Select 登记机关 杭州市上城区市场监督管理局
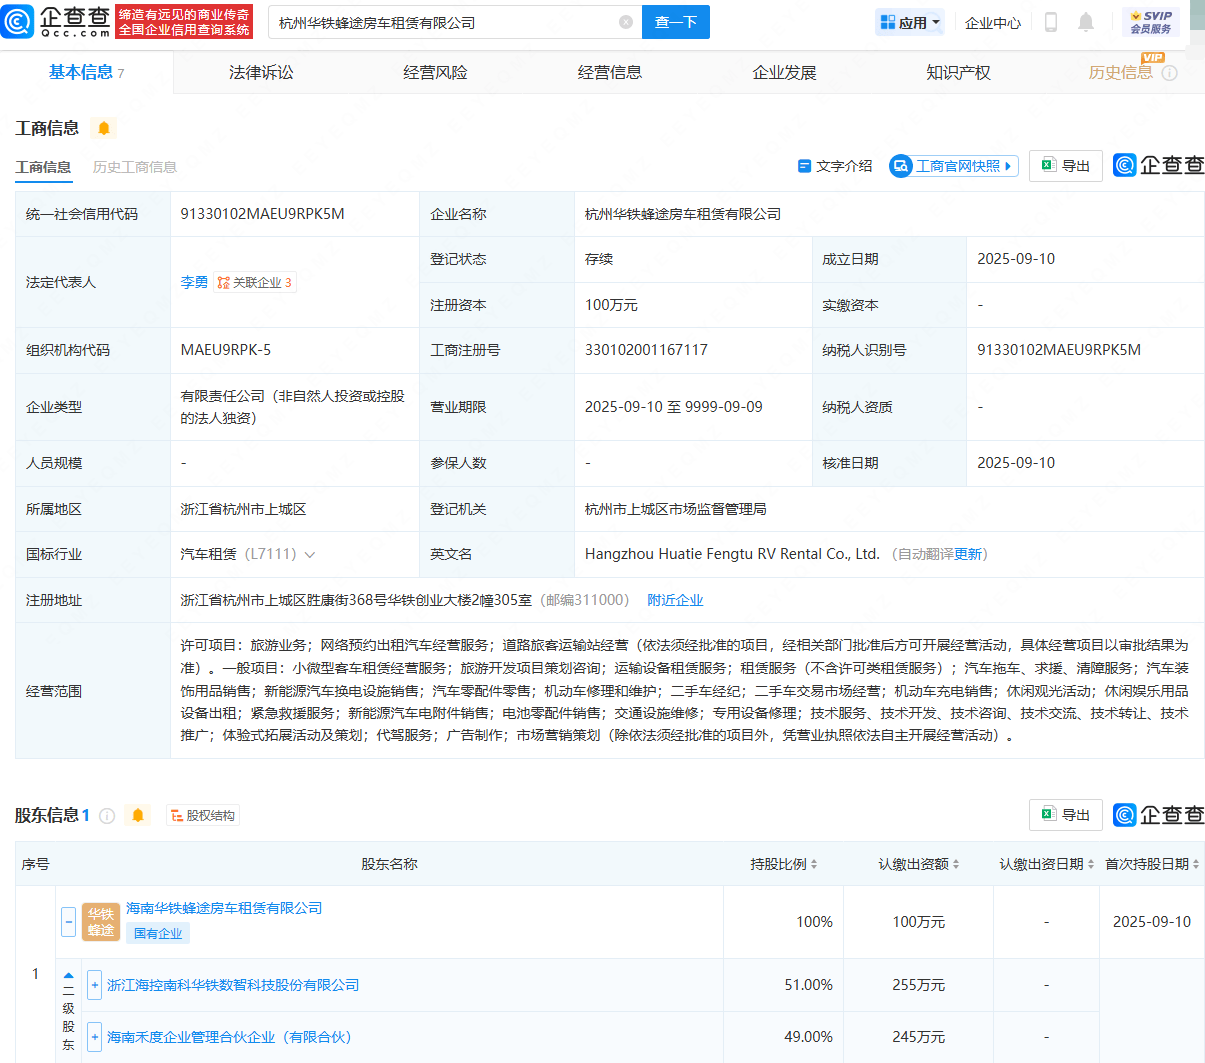 [x=676, y=509]
